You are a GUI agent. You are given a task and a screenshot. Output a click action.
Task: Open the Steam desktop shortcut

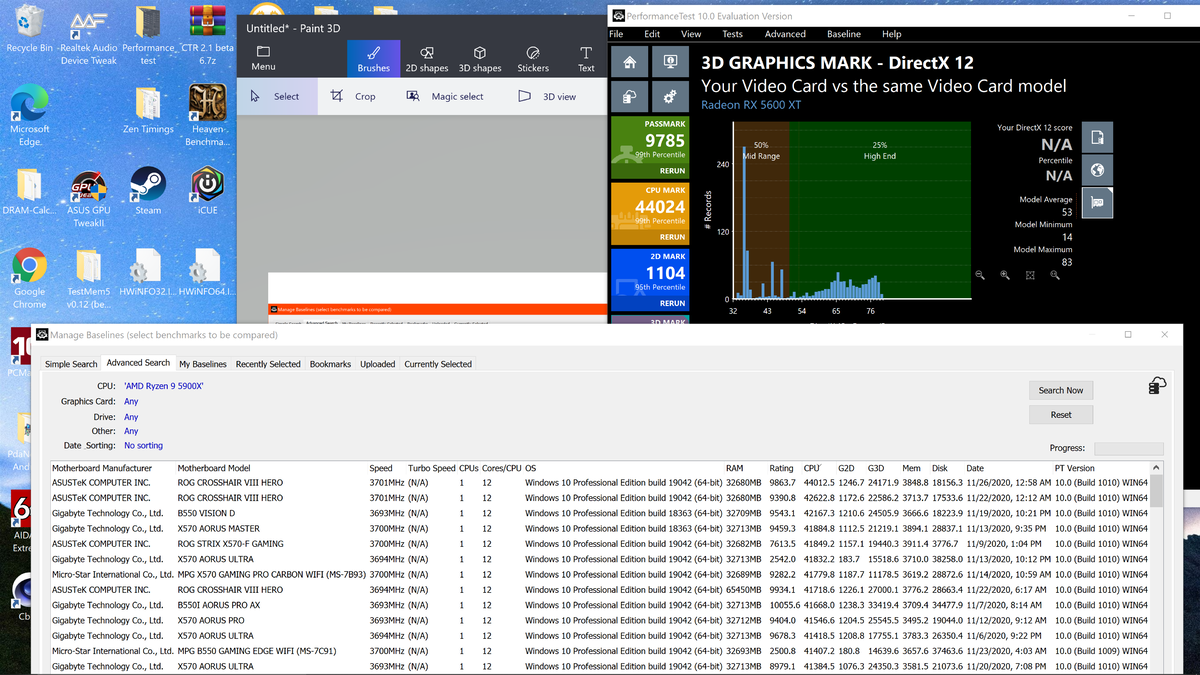click(148, 192)
